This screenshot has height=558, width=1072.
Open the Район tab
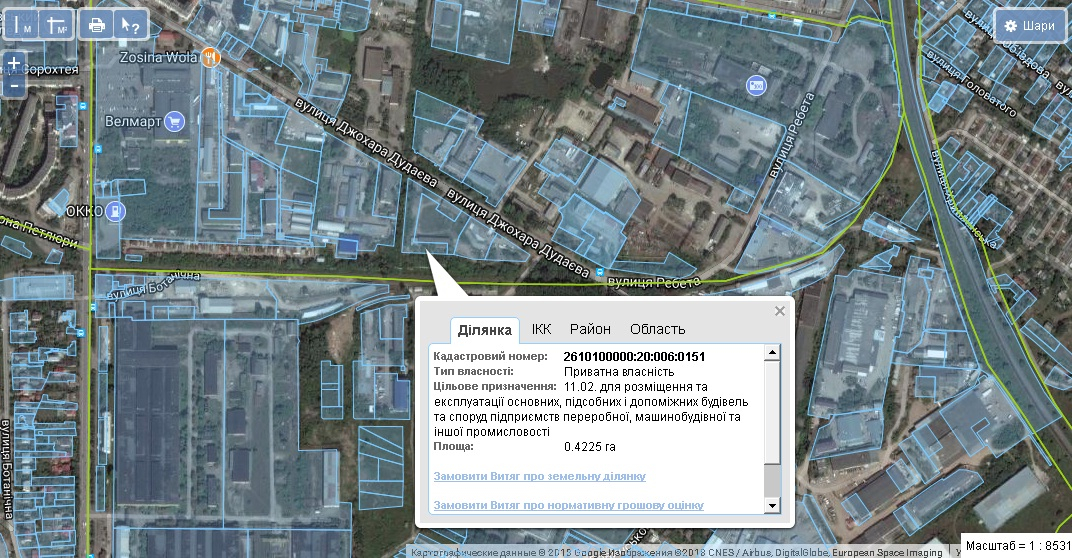coord(590,329)
